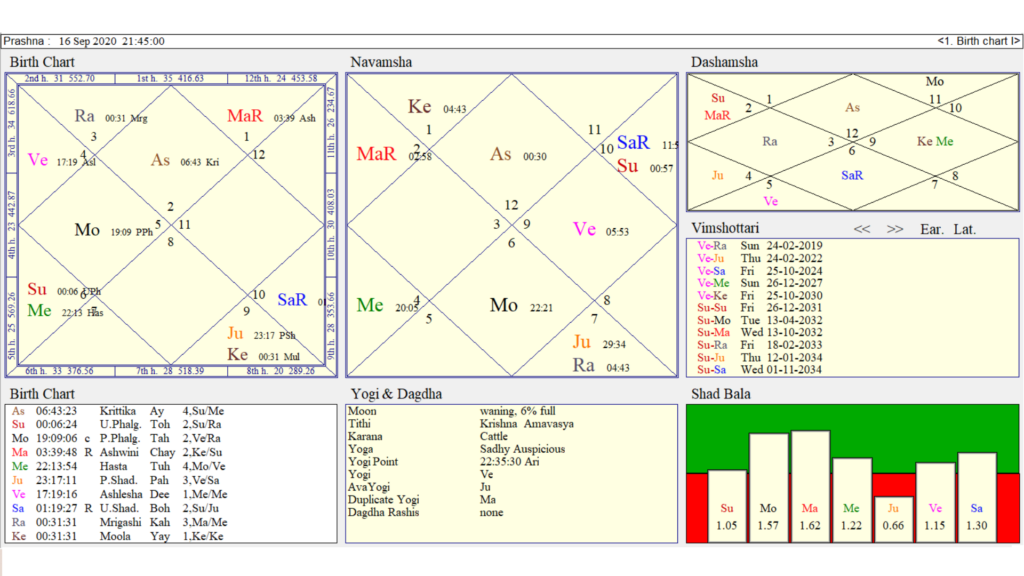Click SaR in the Dashamsha chart
The width and height of the screenshot is (1024, 576).
click(x=852, y=175)
